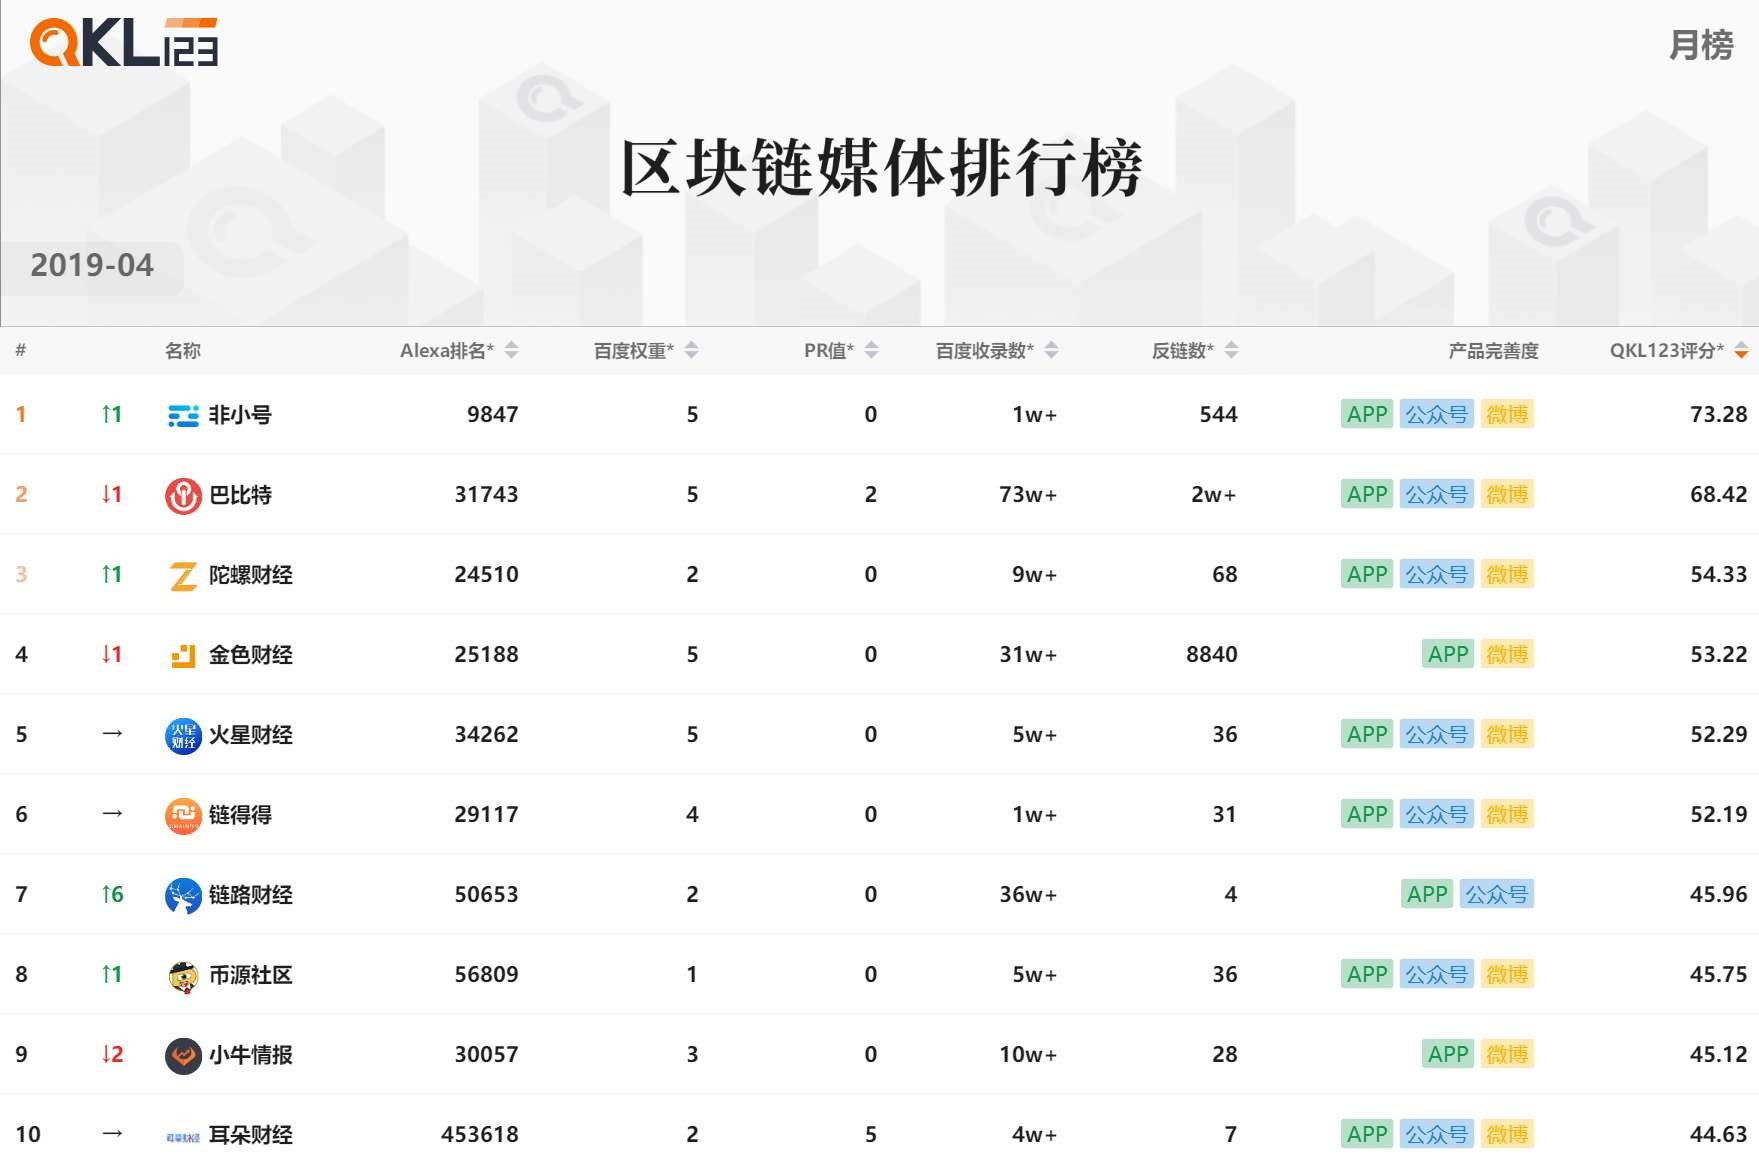Click the 链路财经 deer logo
The height and width of the screenshot is (1165, 1759).
[x=183, y=894]
